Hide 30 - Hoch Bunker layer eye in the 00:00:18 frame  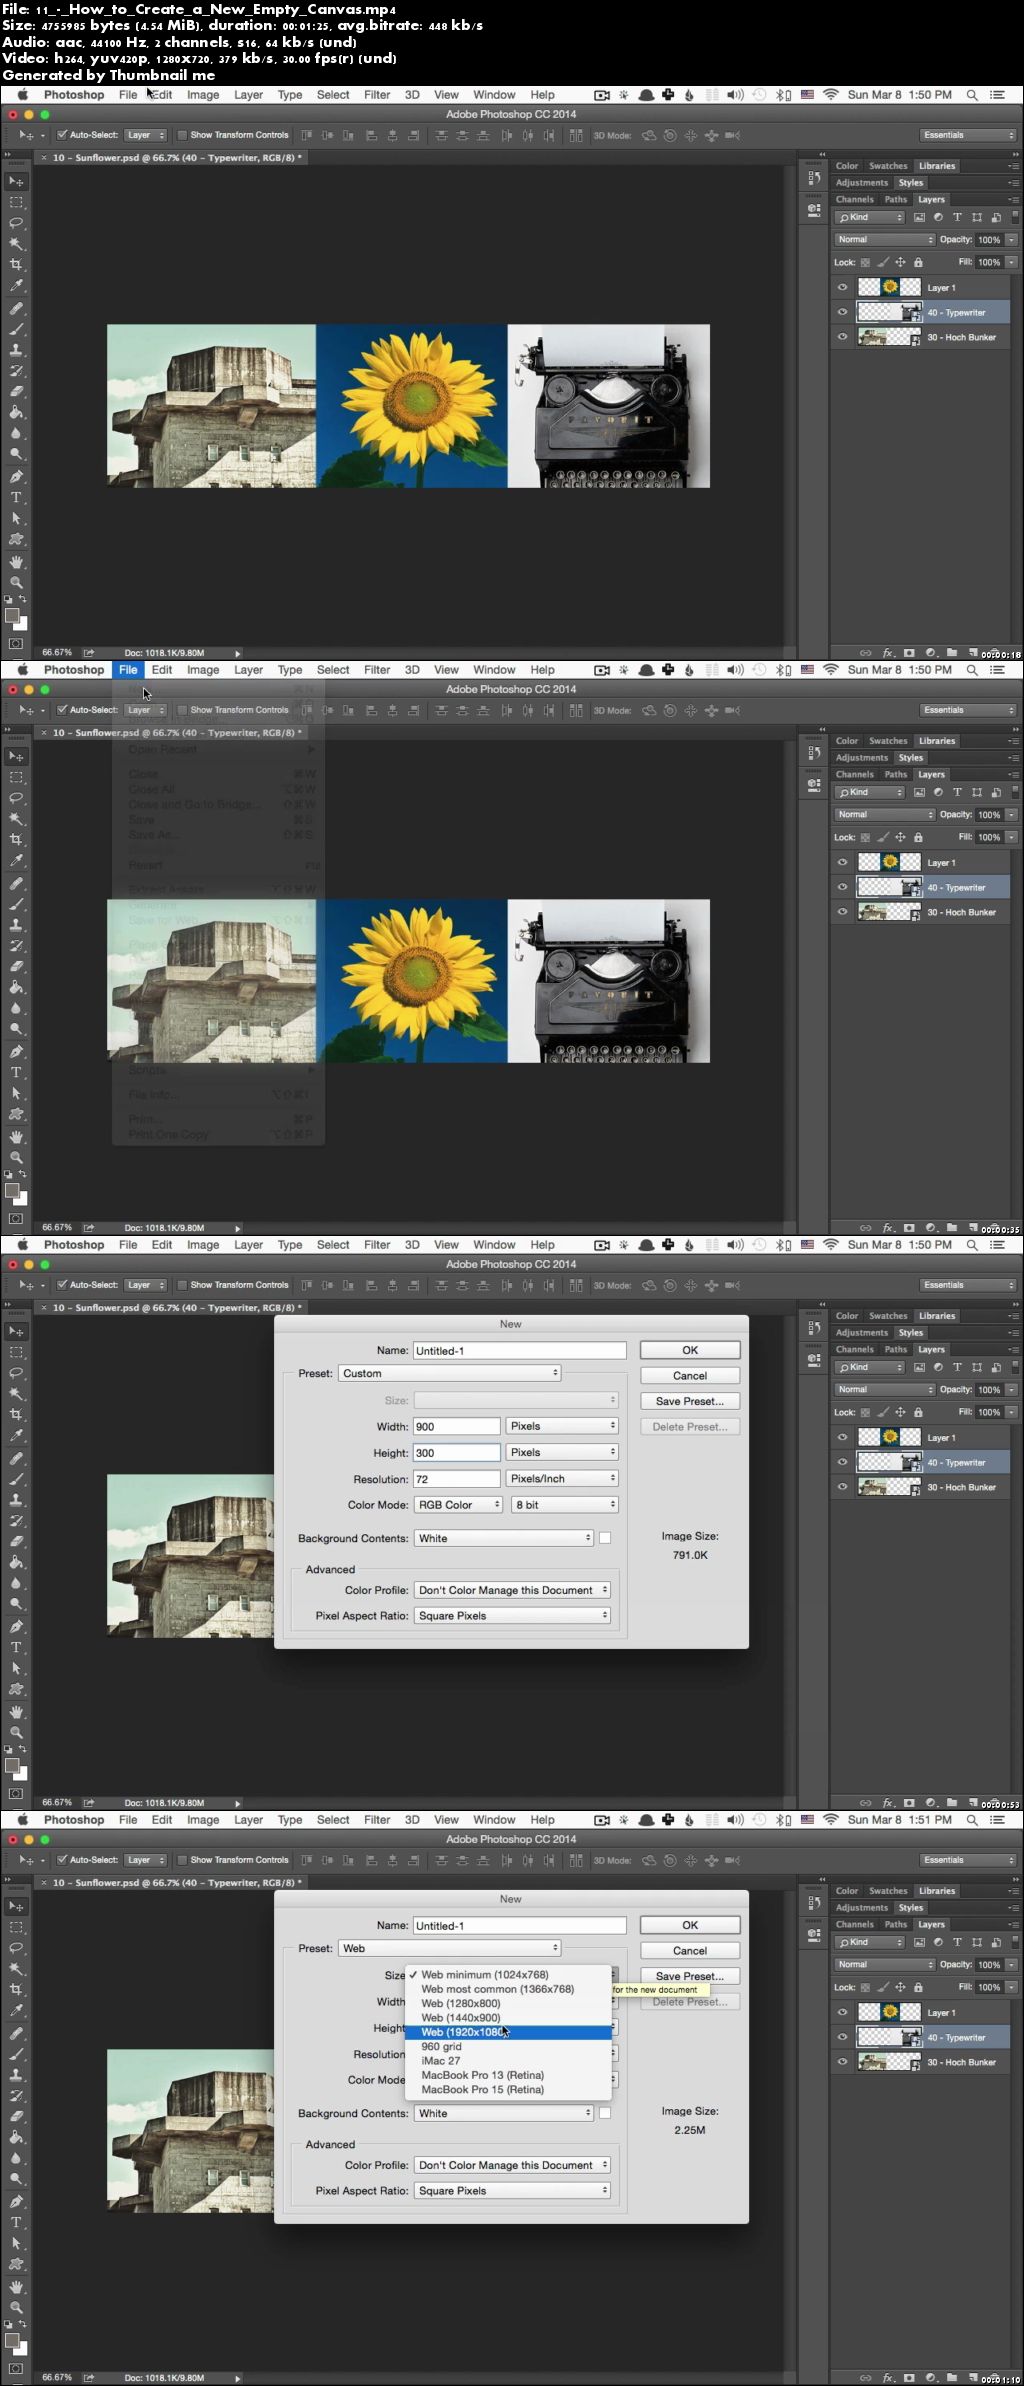842,337
